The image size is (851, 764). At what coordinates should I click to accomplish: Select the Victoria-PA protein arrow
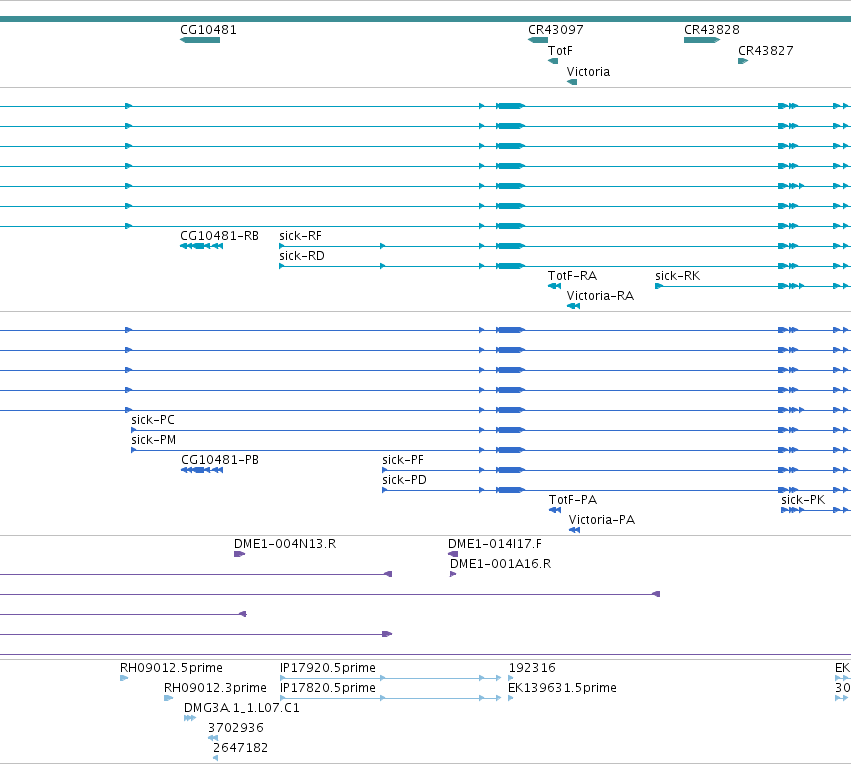[574, 530]
